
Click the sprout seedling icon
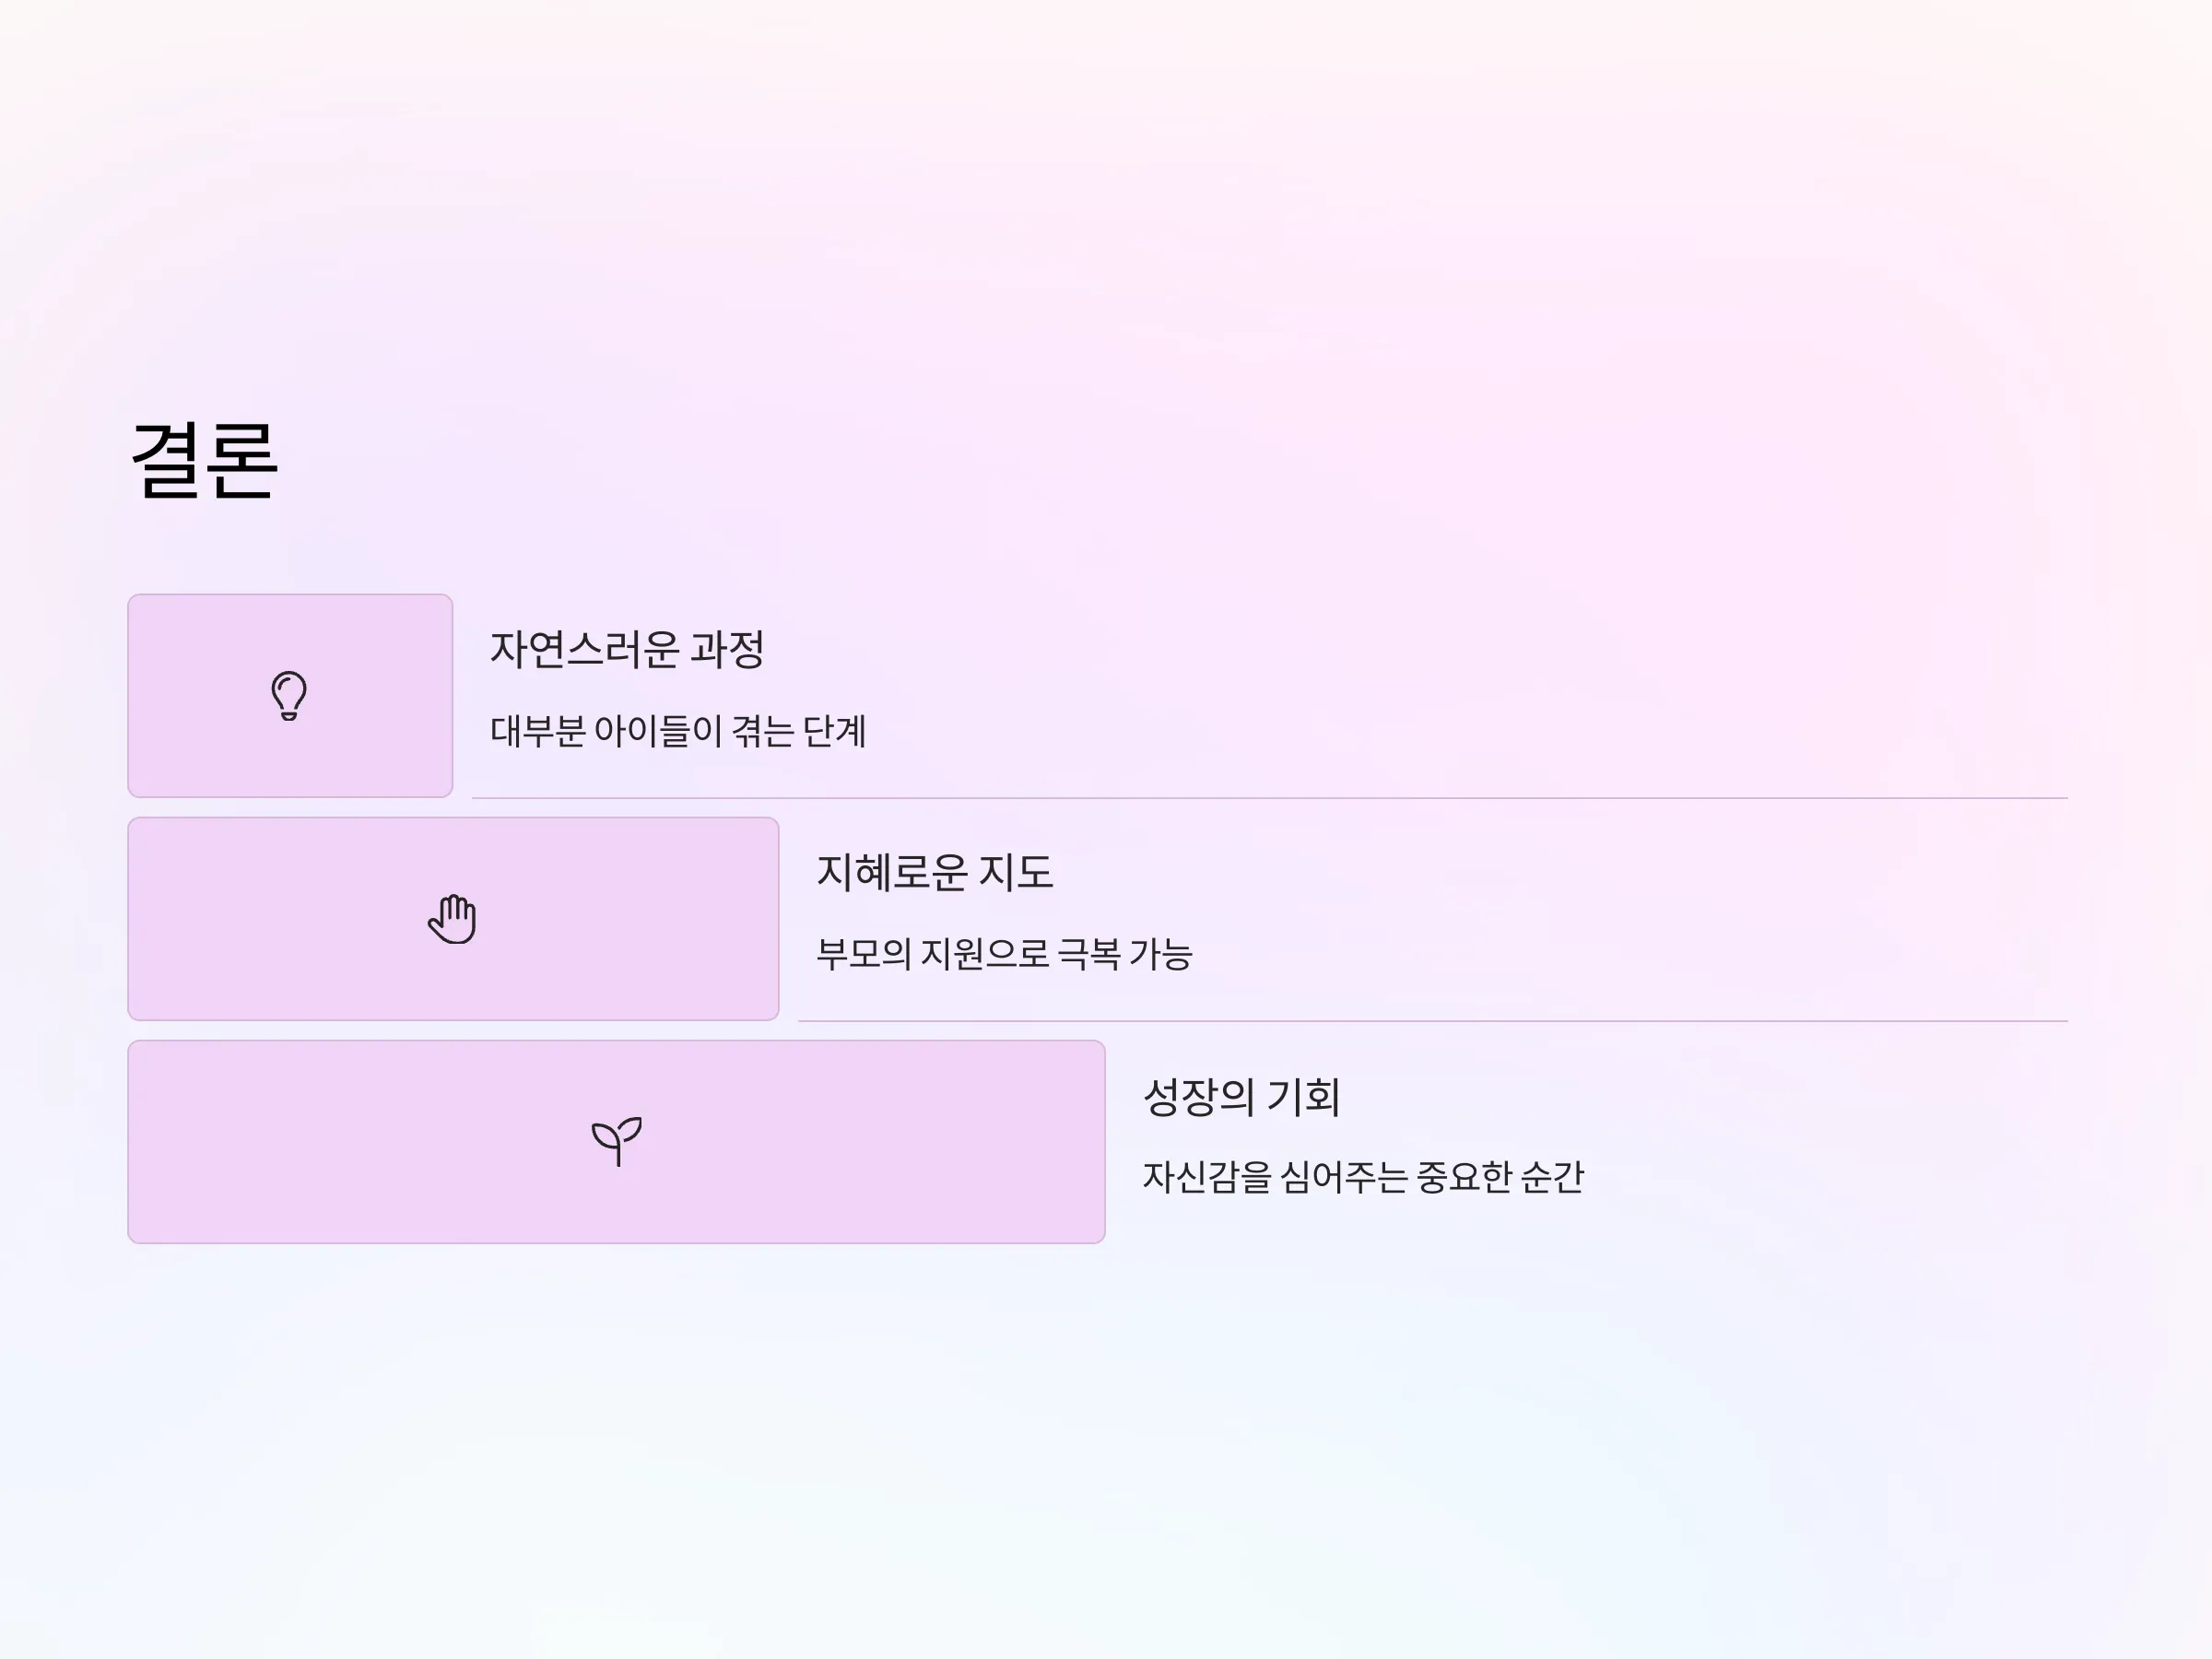click(616, 1141)
